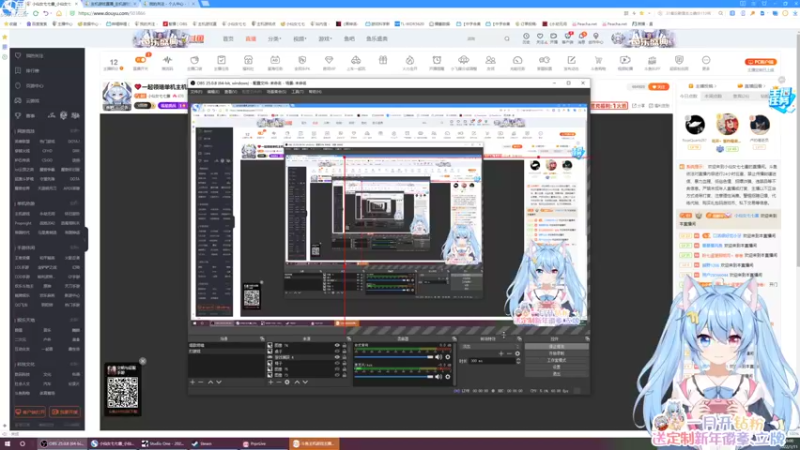
Task: Open transition properties gear icon
Action: coord(517,354)
